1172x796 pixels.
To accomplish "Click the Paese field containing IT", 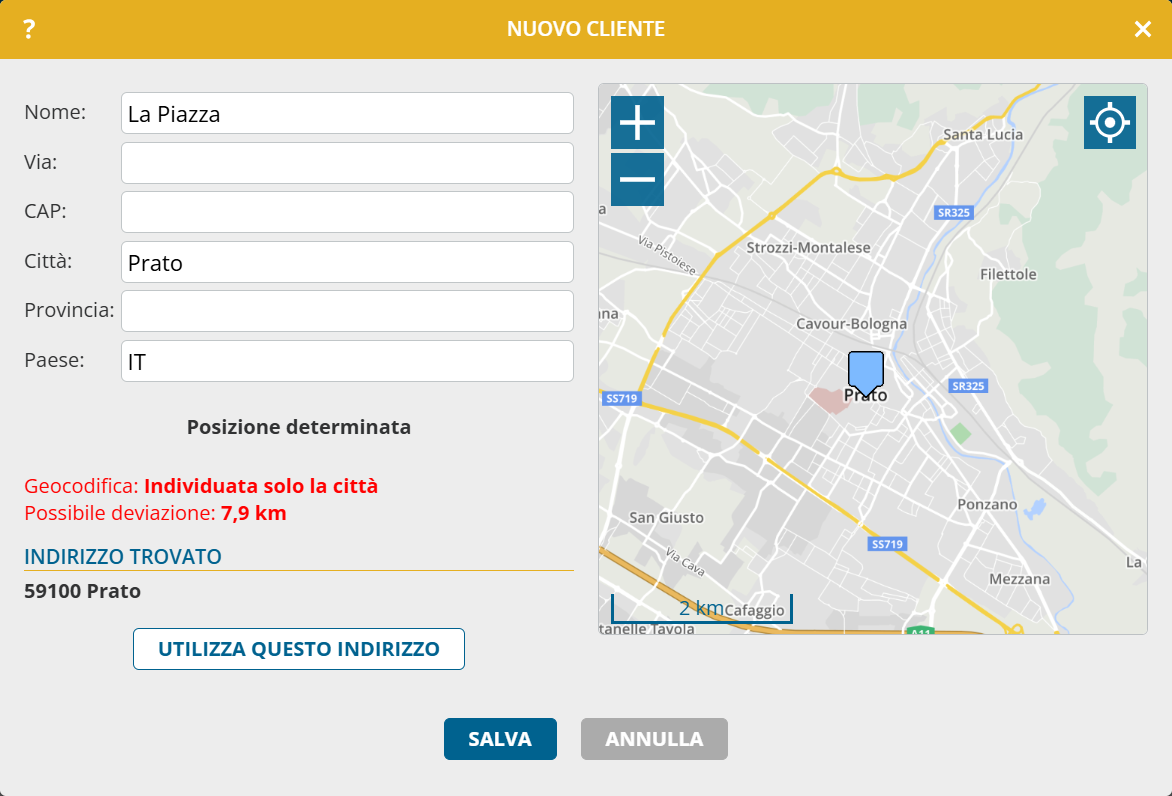I will (x=347, y=361).
